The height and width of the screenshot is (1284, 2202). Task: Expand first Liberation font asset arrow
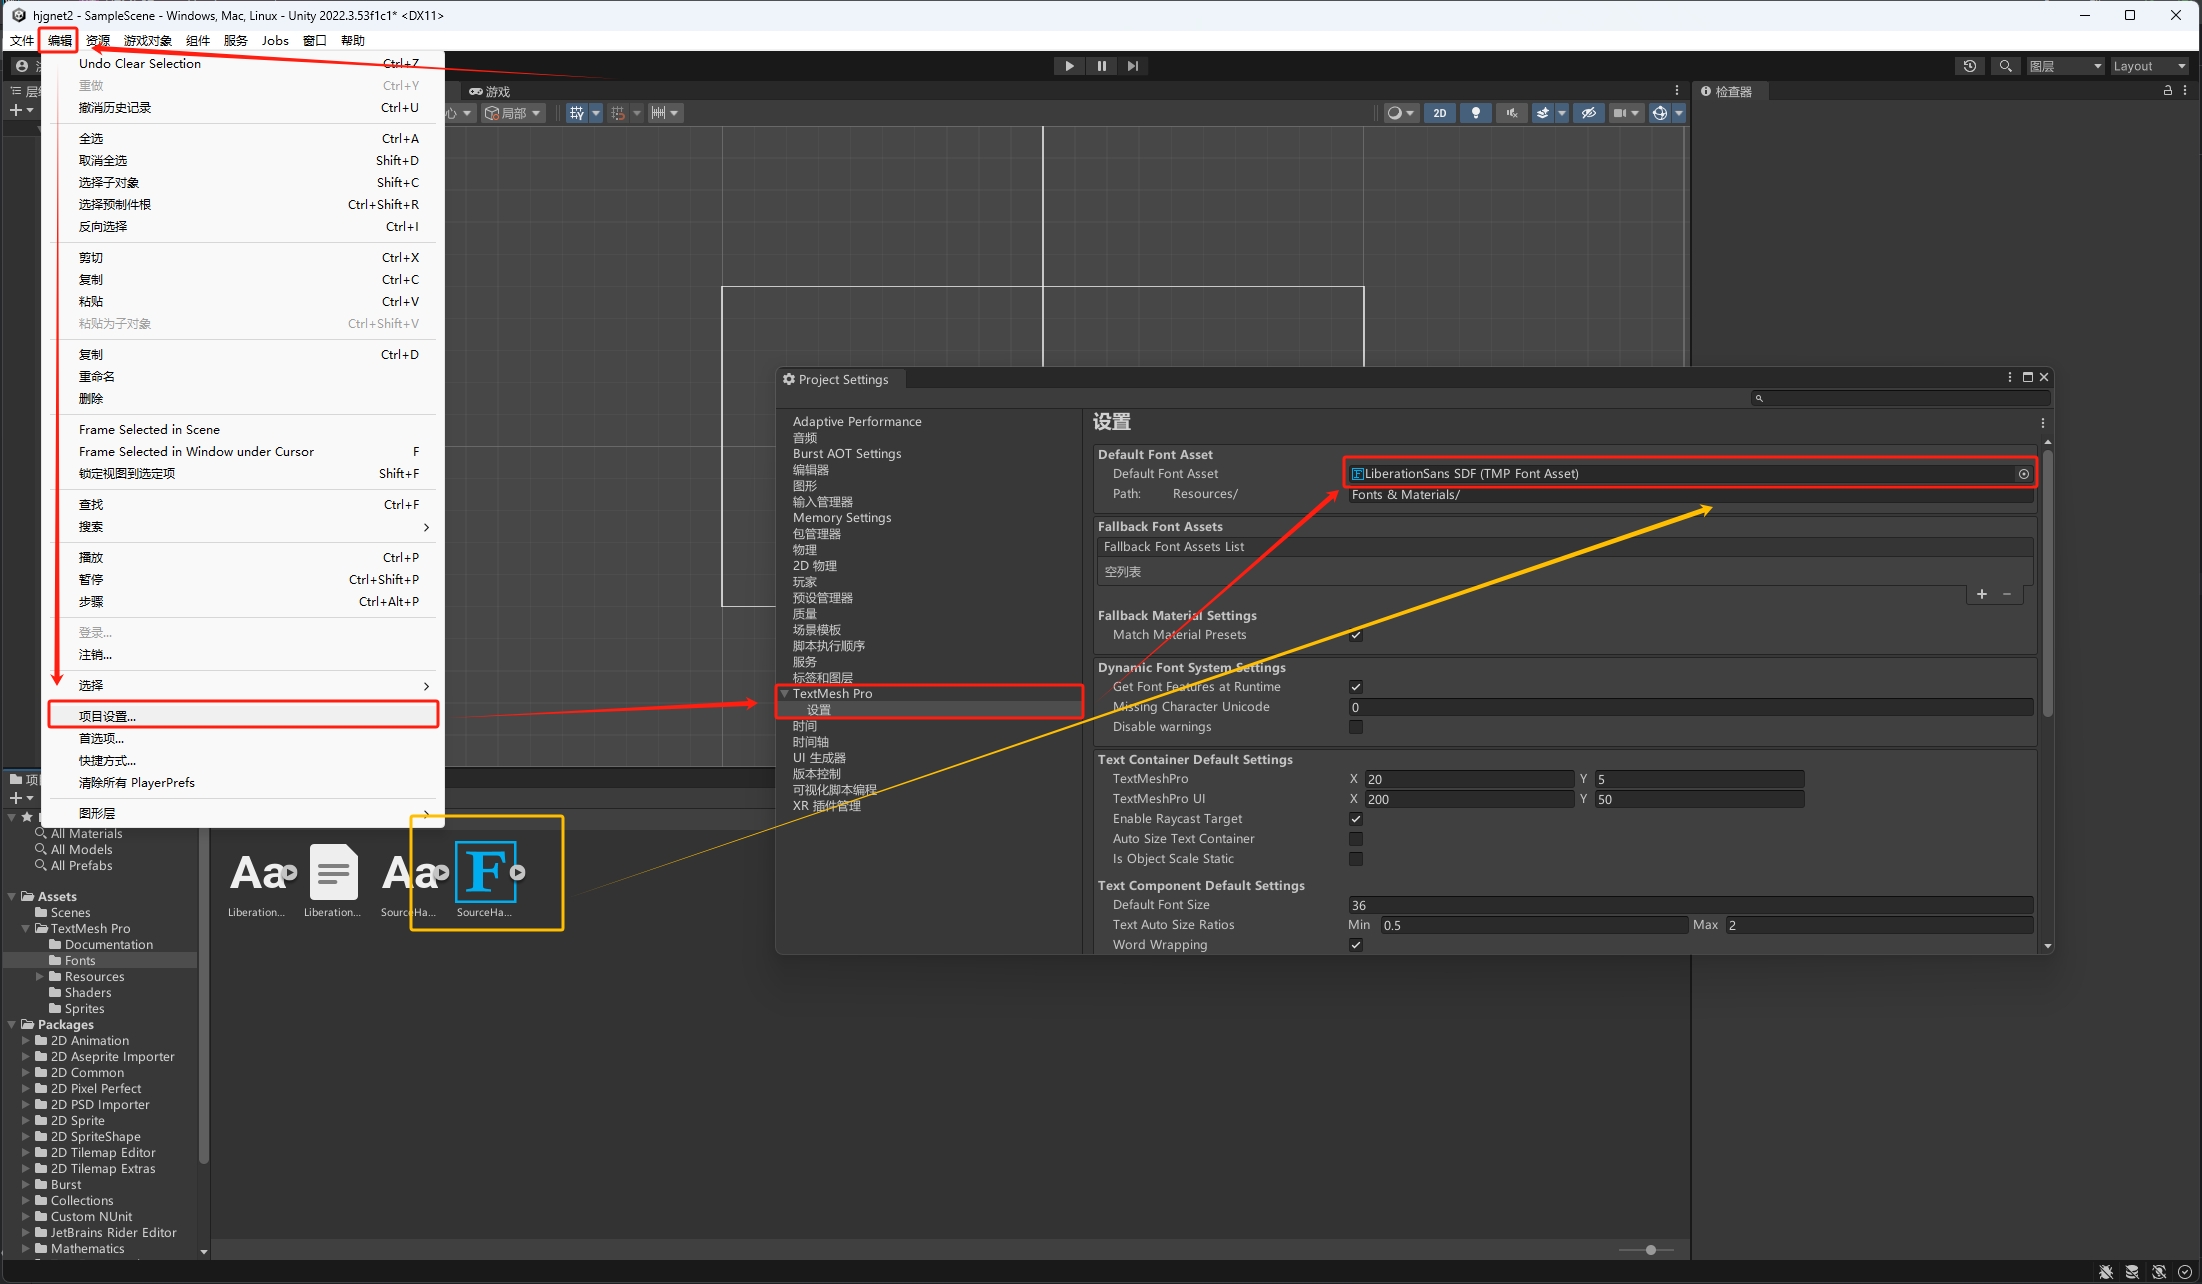click(x=290, y=873)
